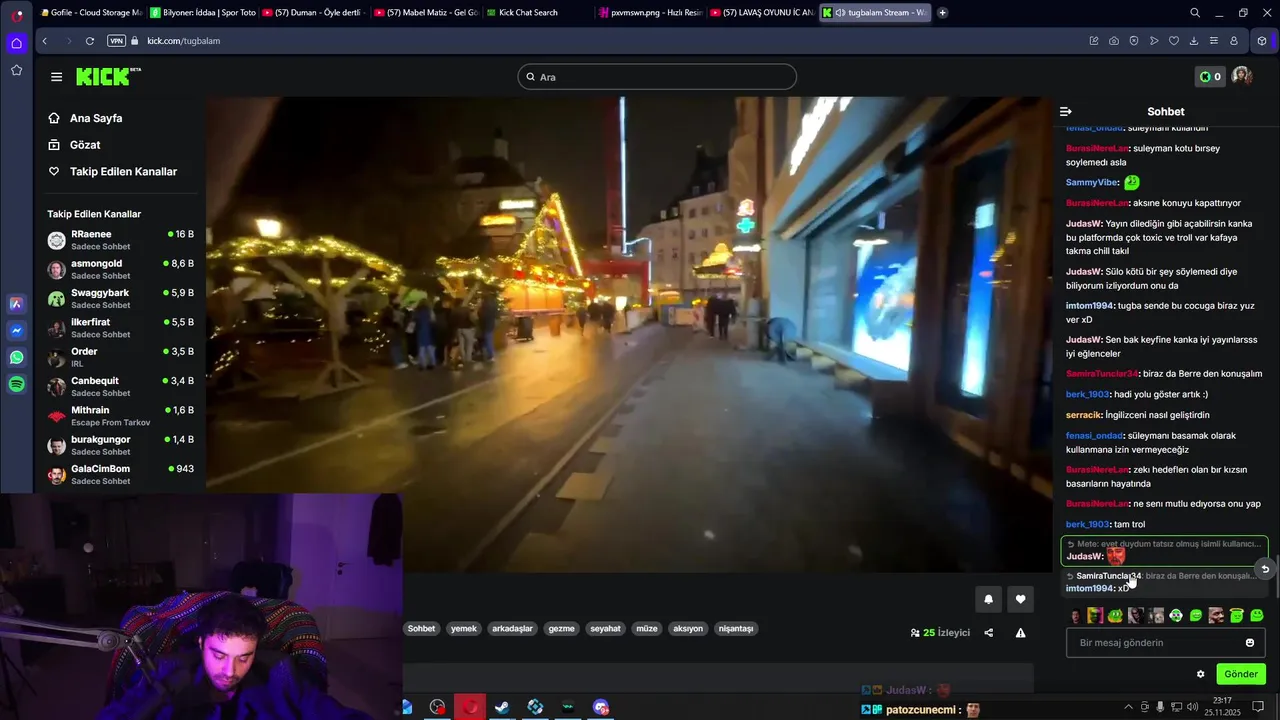The width and height of the screenshot is (1280, 720).
Task: Switch to Mabel Matiz tab
Action: pyautogui.click(x=426, y=13)
